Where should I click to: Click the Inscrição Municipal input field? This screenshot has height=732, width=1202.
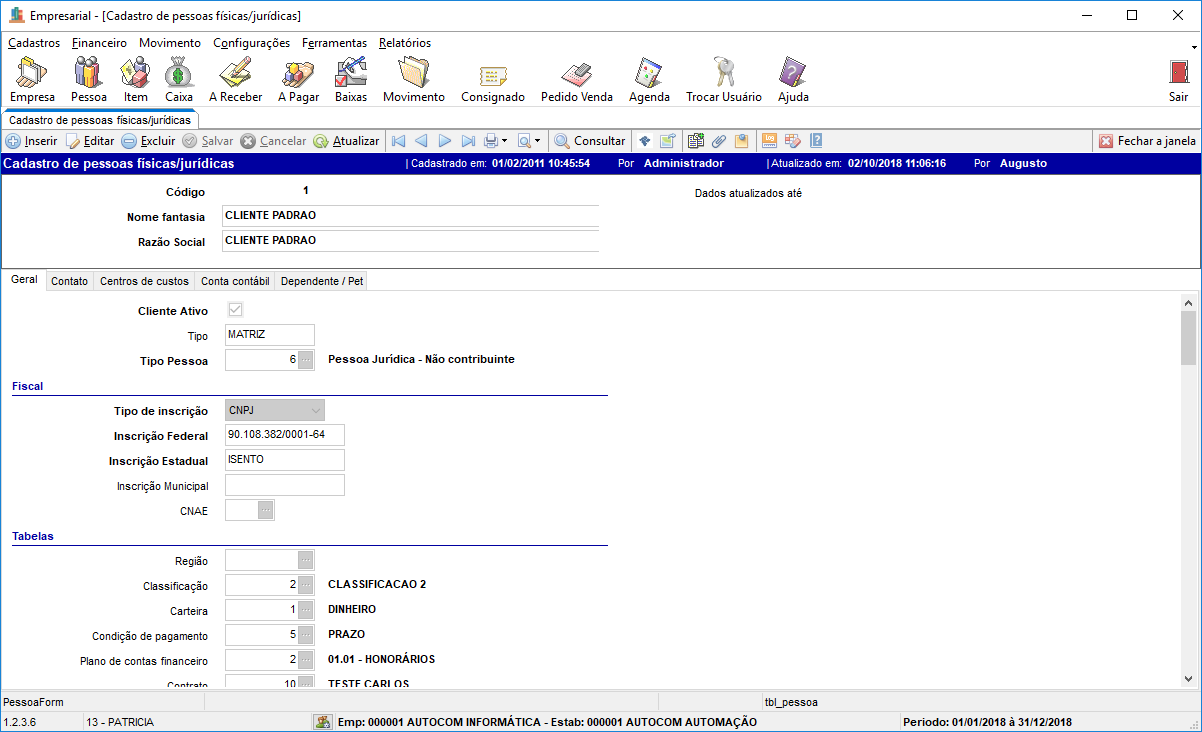click(284, 485)
